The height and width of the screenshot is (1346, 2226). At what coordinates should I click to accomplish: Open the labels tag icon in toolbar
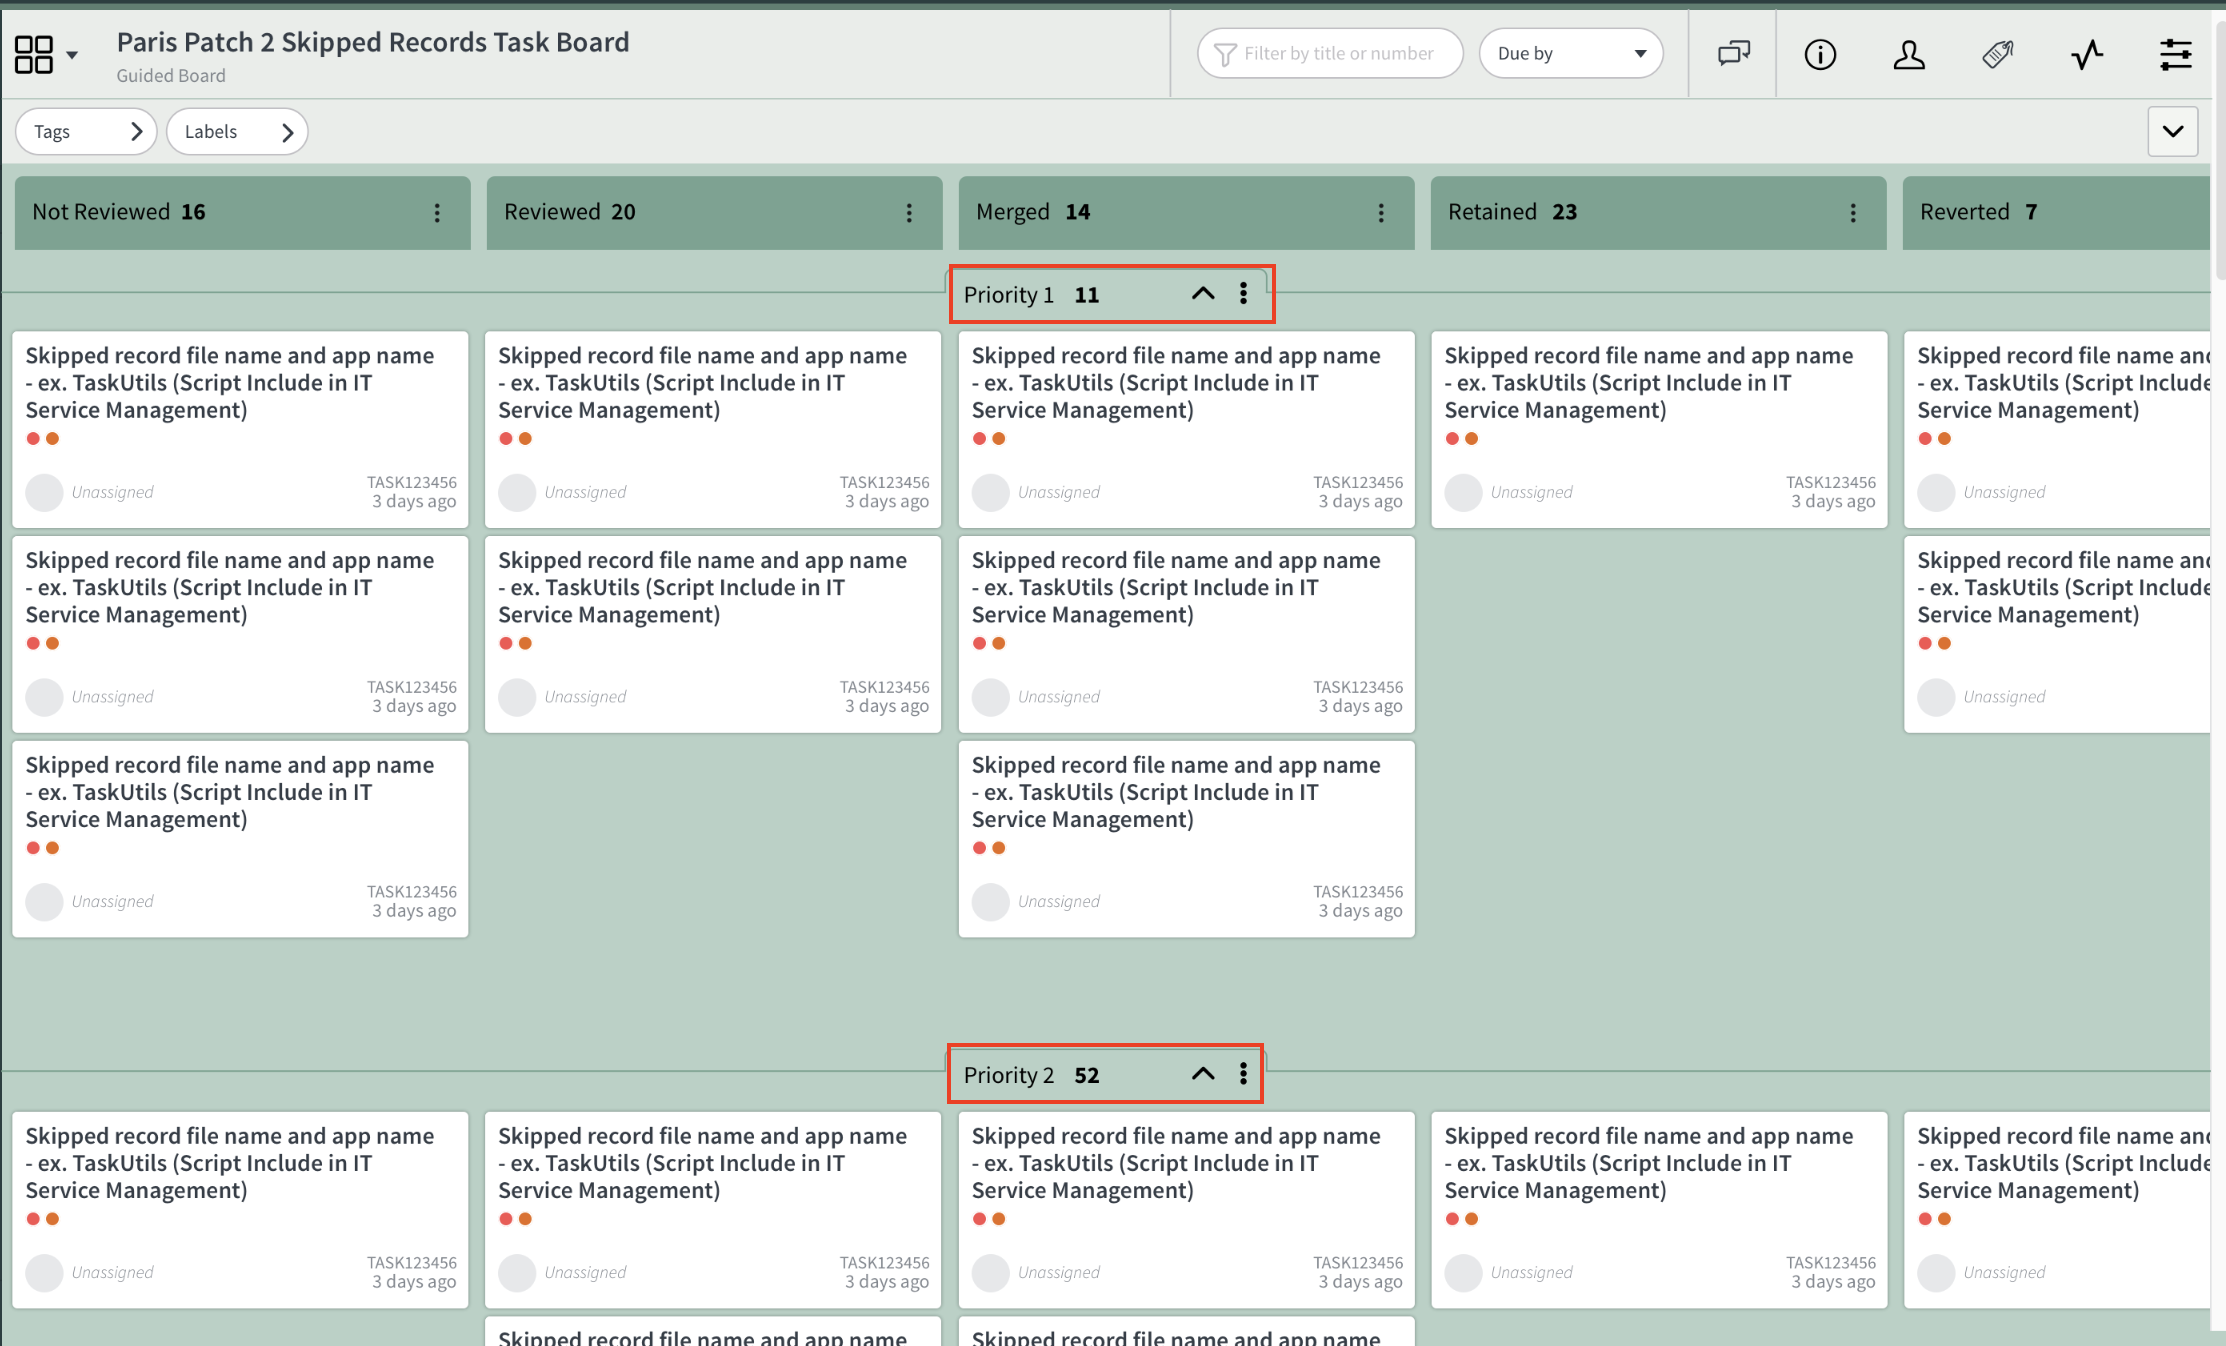(x=1998, y=54)
